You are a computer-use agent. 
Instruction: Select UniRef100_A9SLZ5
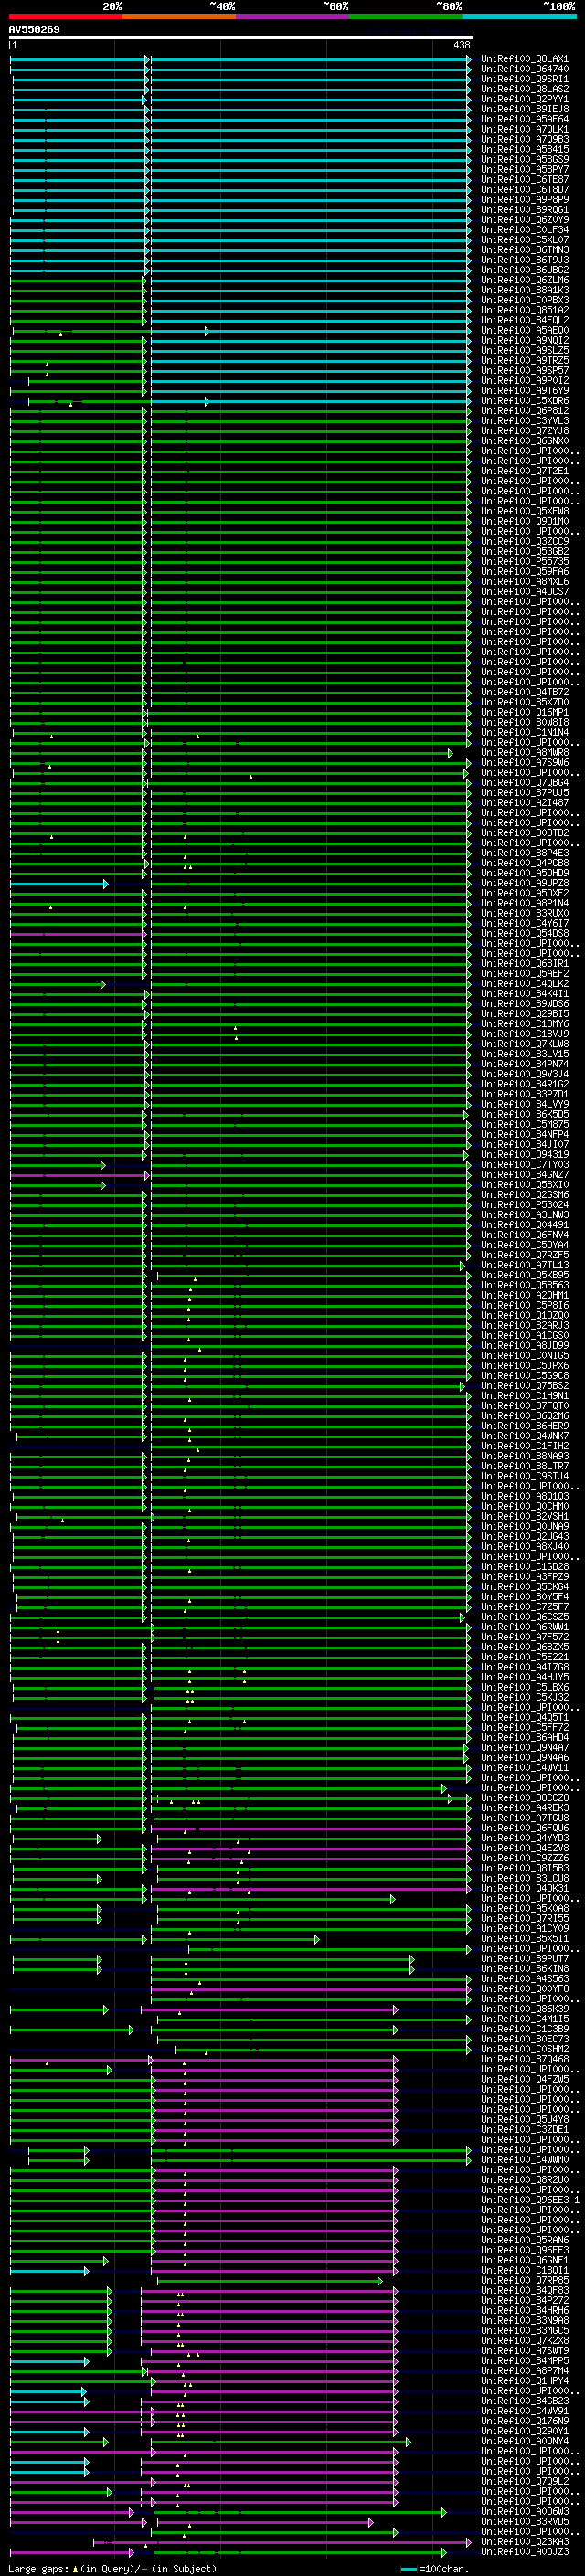[524, 350]
